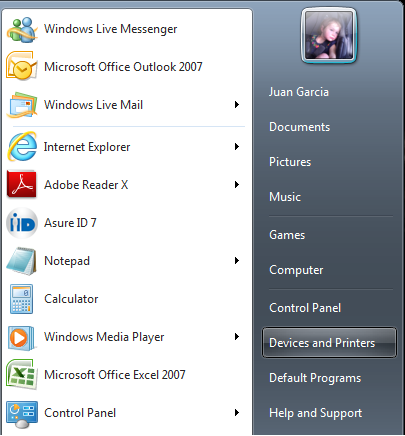Open Internet Explorer icon
Viewport: 405px width, 436px height.
click(x=22, y=147)
